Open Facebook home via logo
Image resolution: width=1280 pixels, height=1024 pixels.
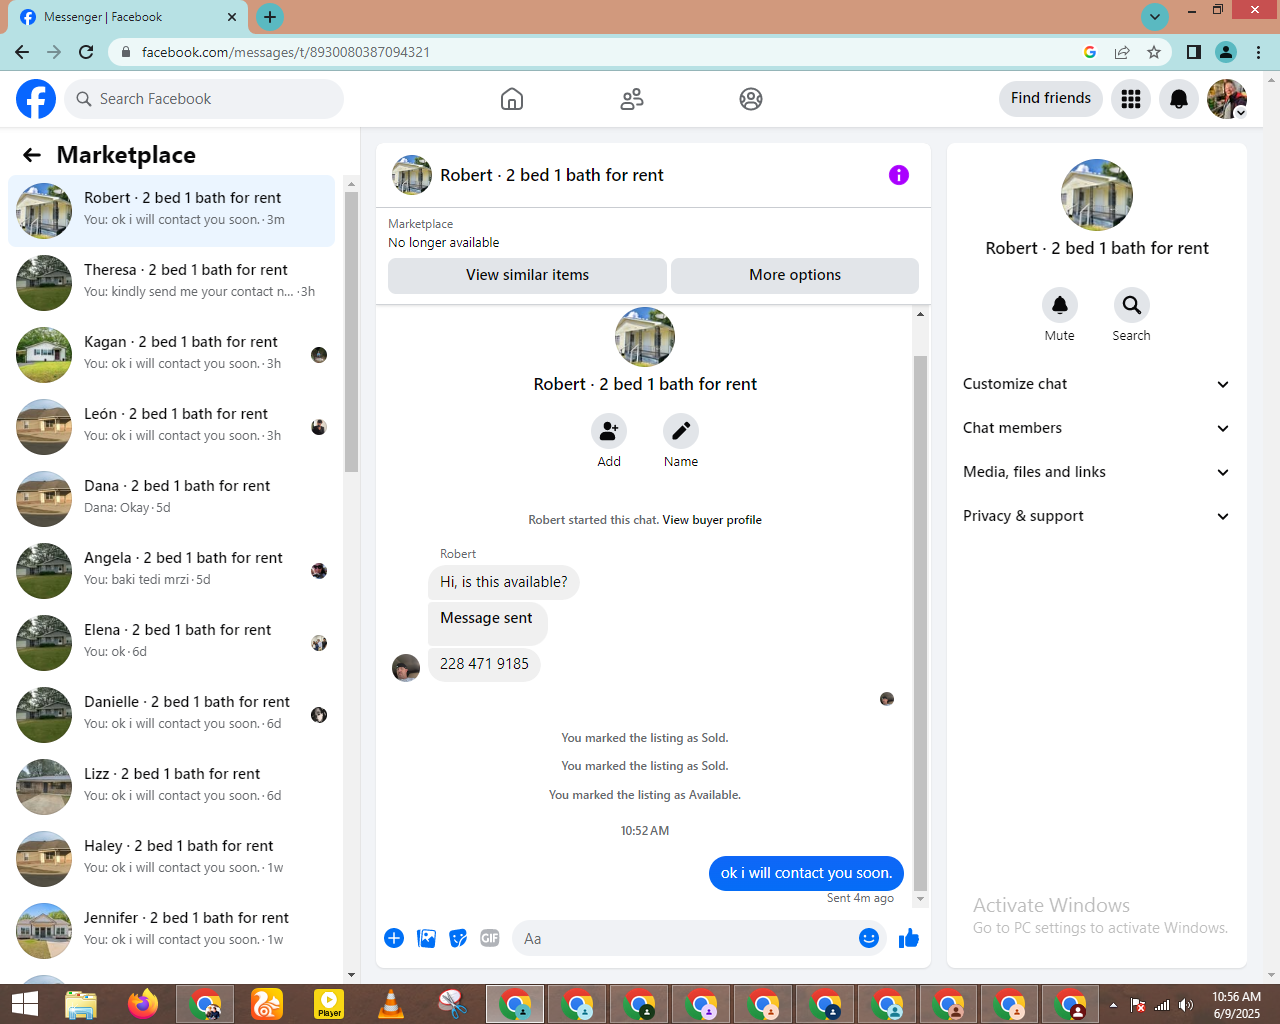coord(36,99)
